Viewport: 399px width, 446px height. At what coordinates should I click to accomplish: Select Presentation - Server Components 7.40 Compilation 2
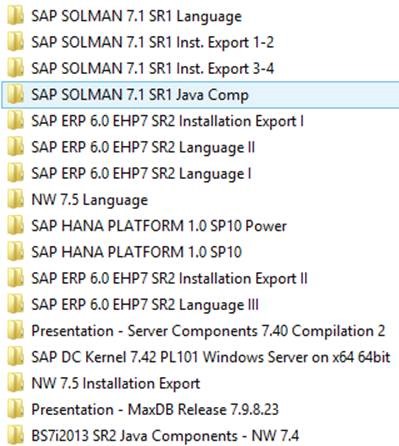(x=208, y=331)
